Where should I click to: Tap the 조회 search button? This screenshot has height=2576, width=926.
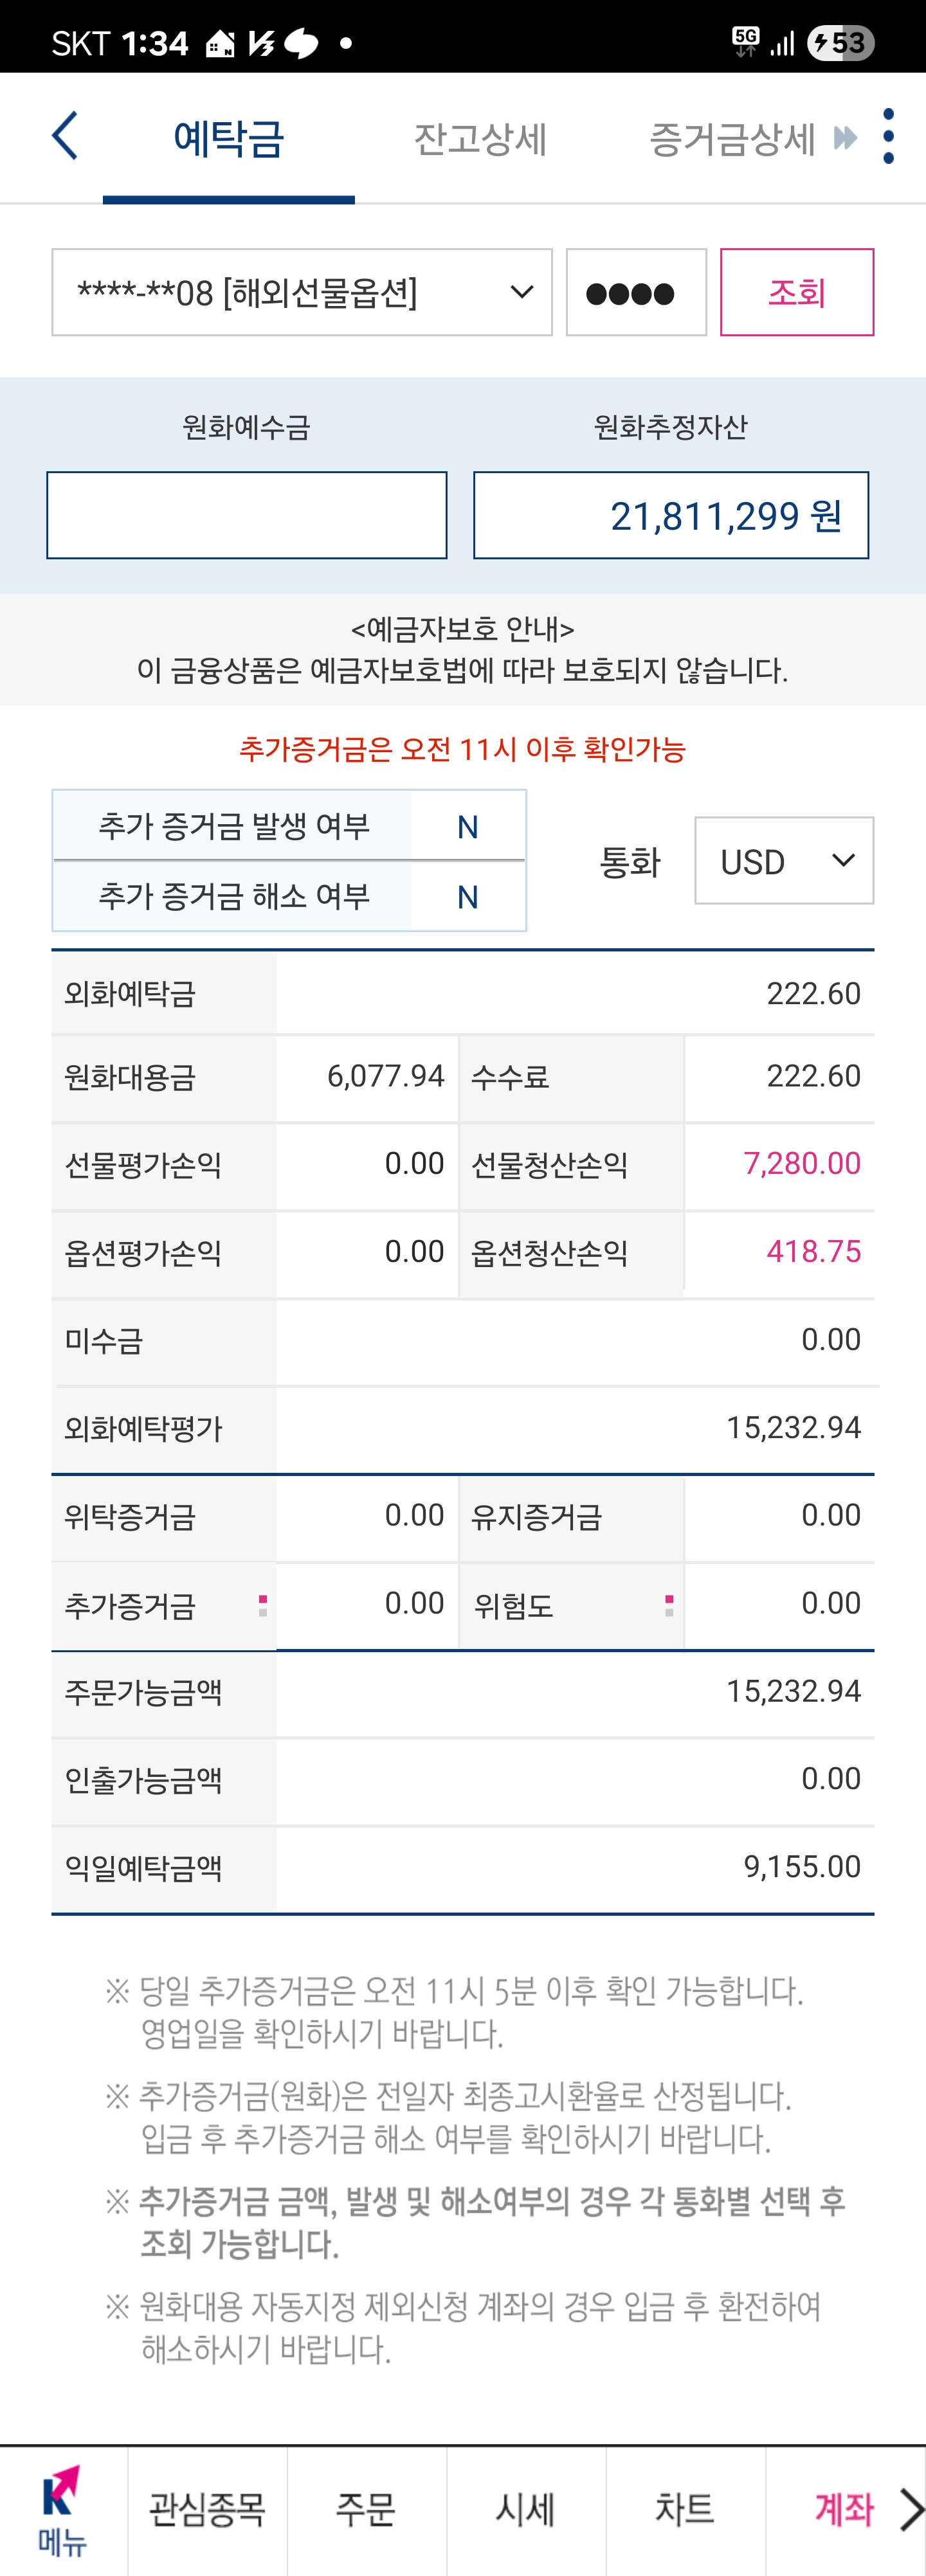(797, 292)
